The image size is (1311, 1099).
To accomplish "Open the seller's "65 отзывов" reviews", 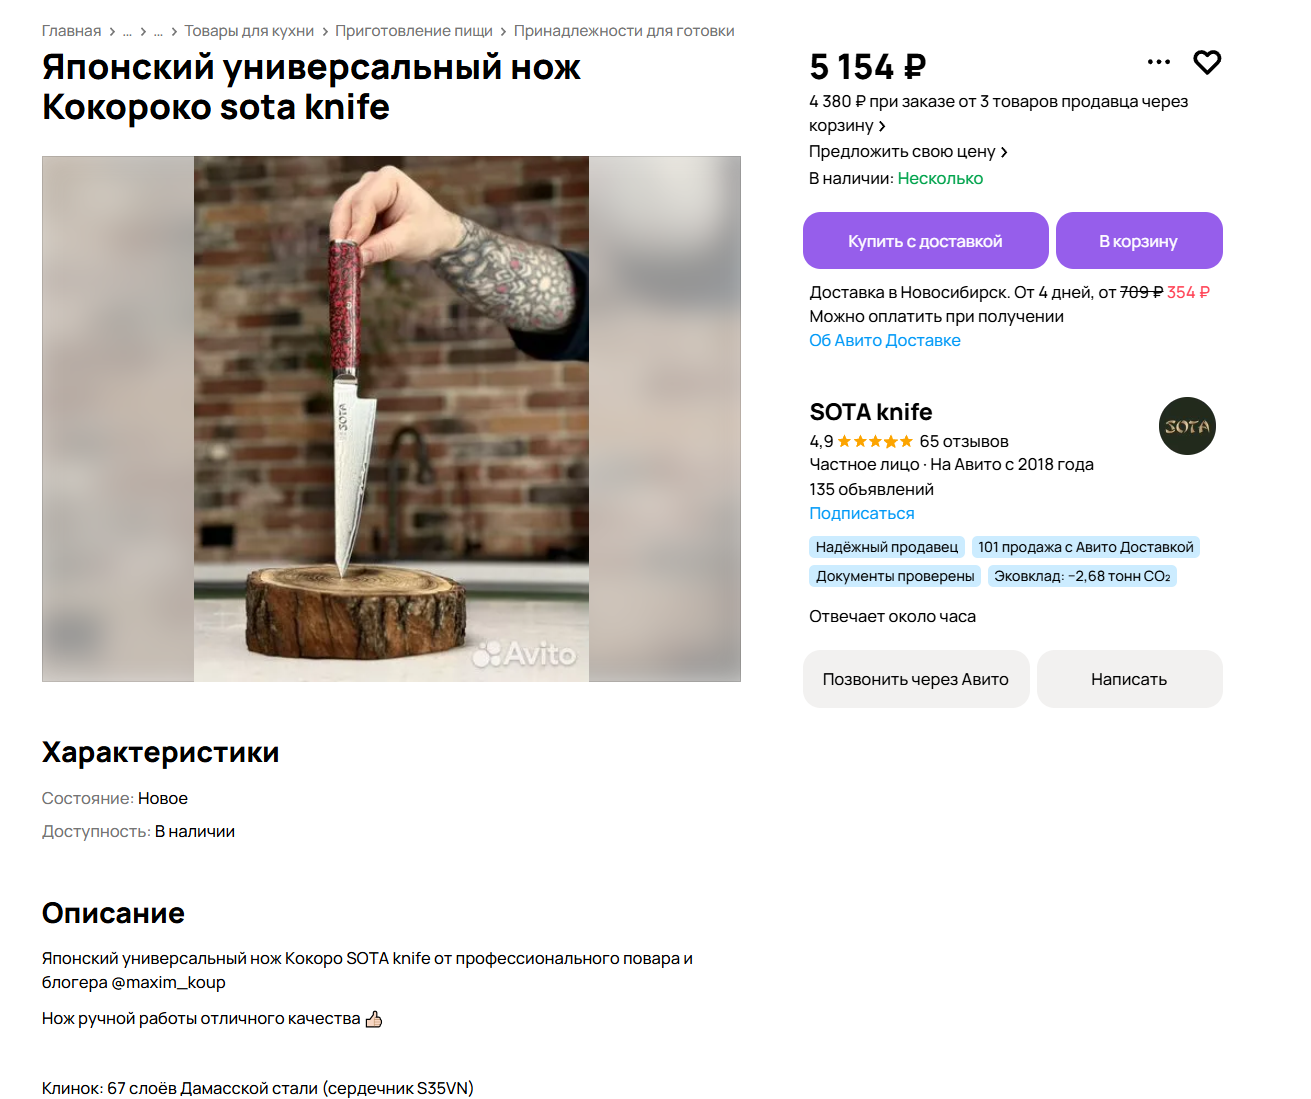I will tap(963, 441).
